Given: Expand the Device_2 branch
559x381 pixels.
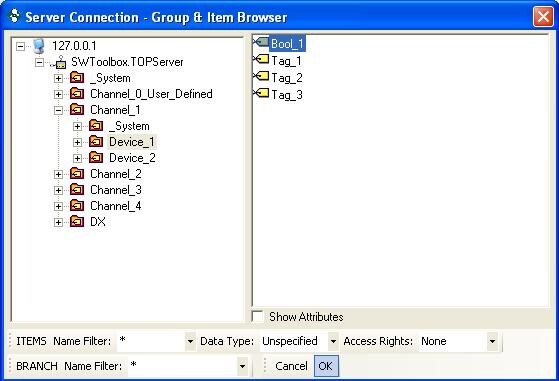Looking at the screenshot, I should pos(77,158).
